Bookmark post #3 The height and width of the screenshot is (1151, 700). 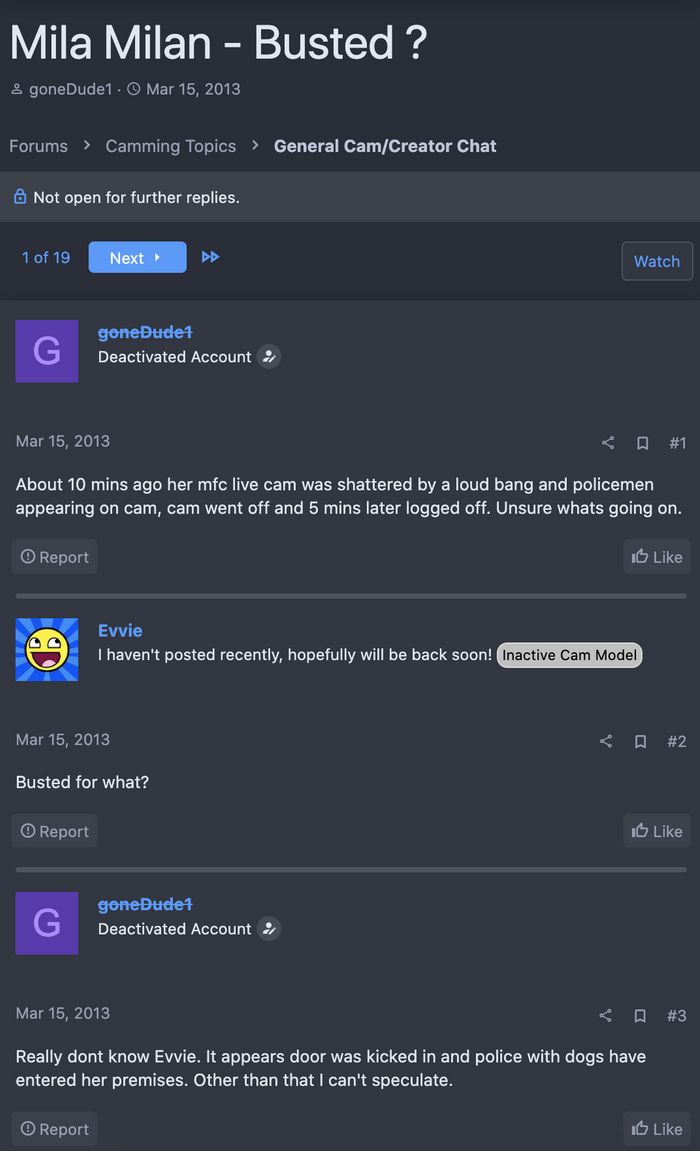tap(640, 1015)
